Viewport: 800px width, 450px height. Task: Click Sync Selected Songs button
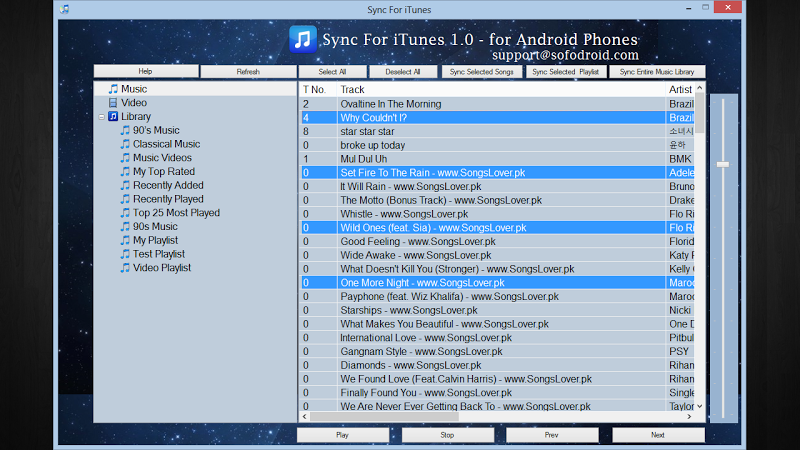click(x=482, y=71)
